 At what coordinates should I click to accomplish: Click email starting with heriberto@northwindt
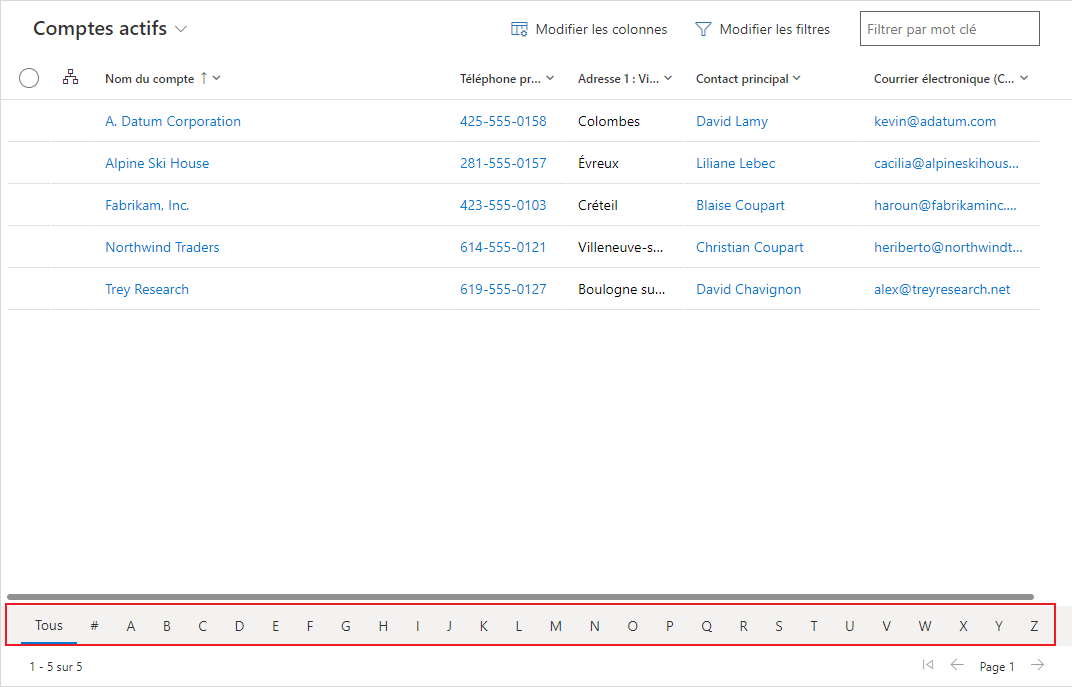point(948,247)
